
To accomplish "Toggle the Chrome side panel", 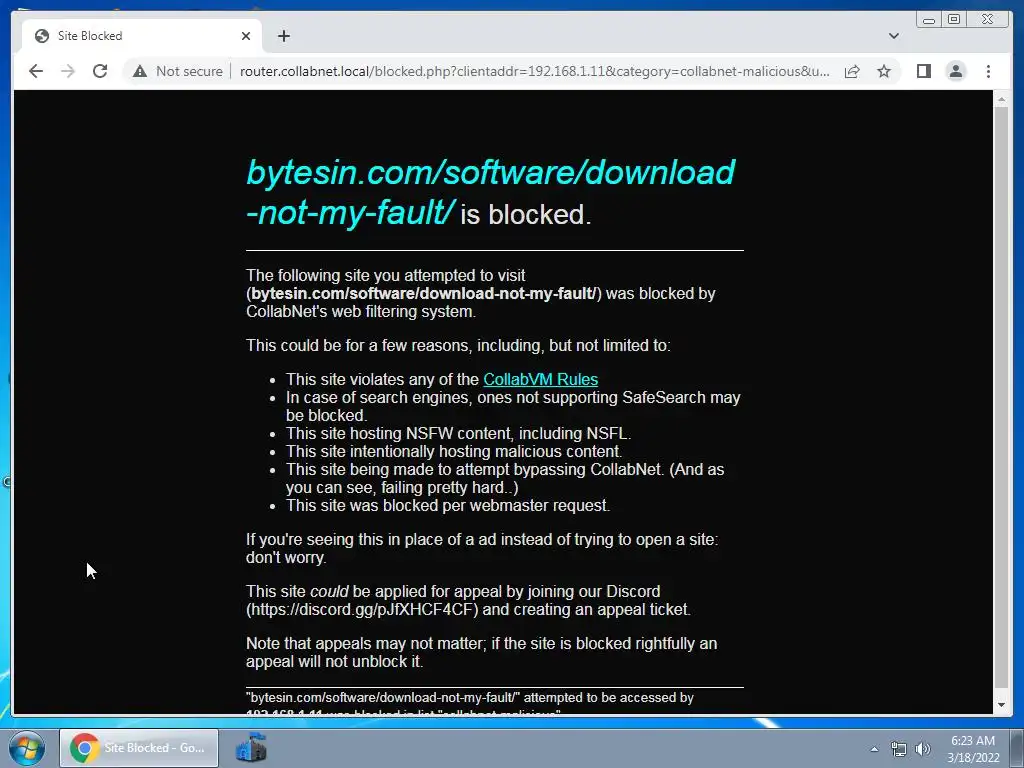I will (x=923, y=71).
